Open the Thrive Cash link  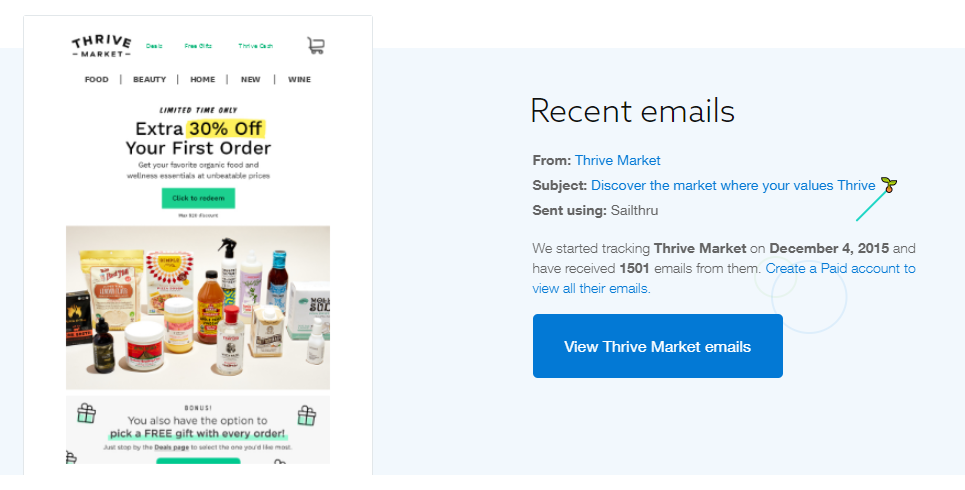255,46
